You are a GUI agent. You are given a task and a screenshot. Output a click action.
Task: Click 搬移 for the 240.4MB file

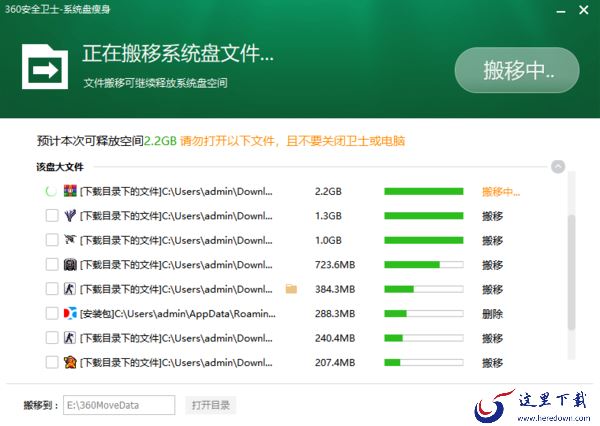[492, 338]
